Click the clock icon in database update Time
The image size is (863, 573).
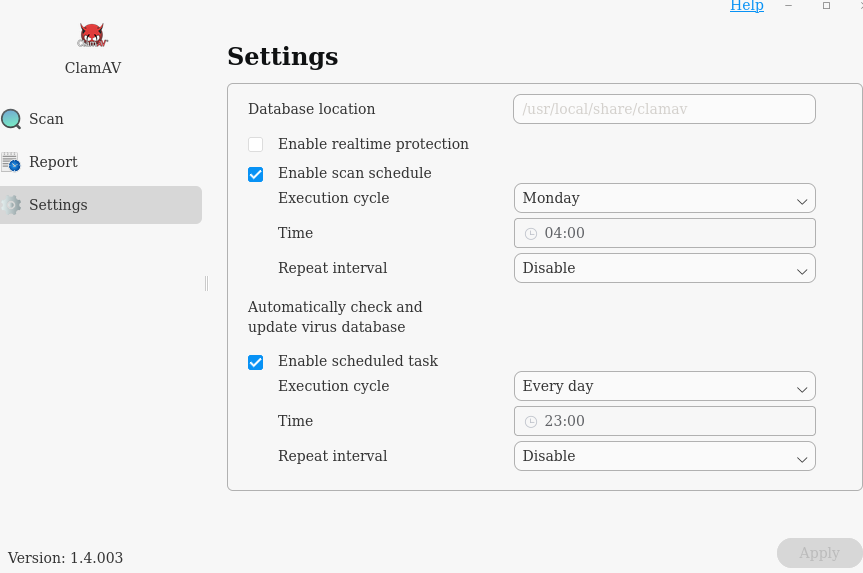tap(531, 422)
